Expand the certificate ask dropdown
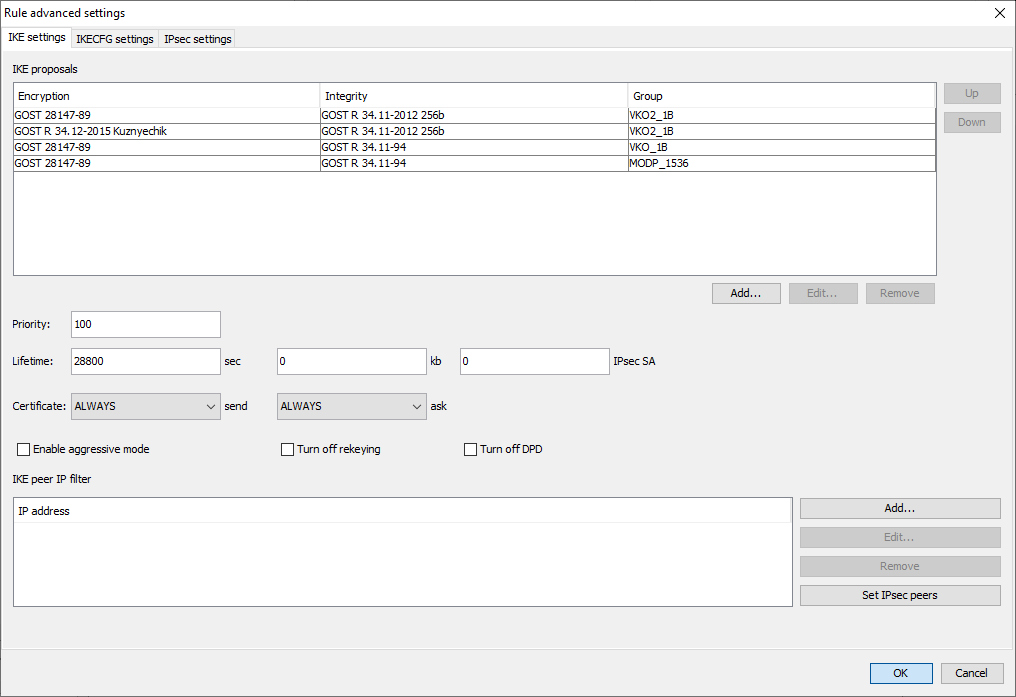The width and height of the screenshot is (1016, 697). click(352, 407)
